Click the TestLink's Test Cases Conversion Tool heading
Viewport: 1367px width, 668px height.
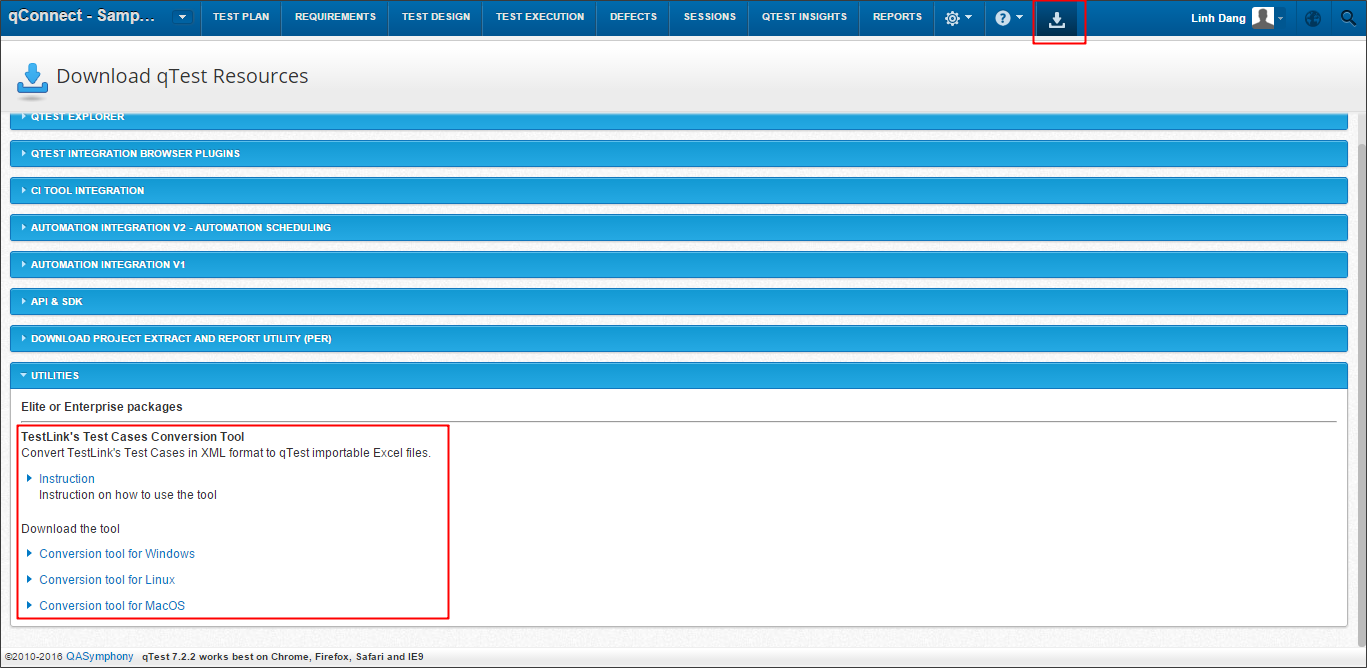coord(133,437)
